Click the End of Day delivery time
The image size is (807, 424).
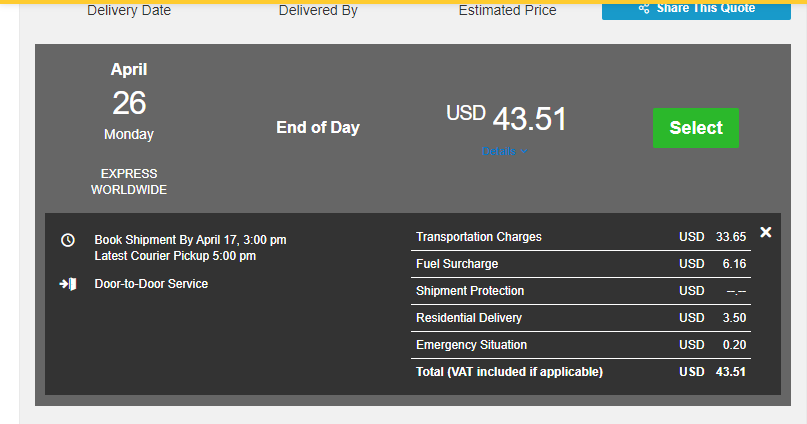pos(318,128)
